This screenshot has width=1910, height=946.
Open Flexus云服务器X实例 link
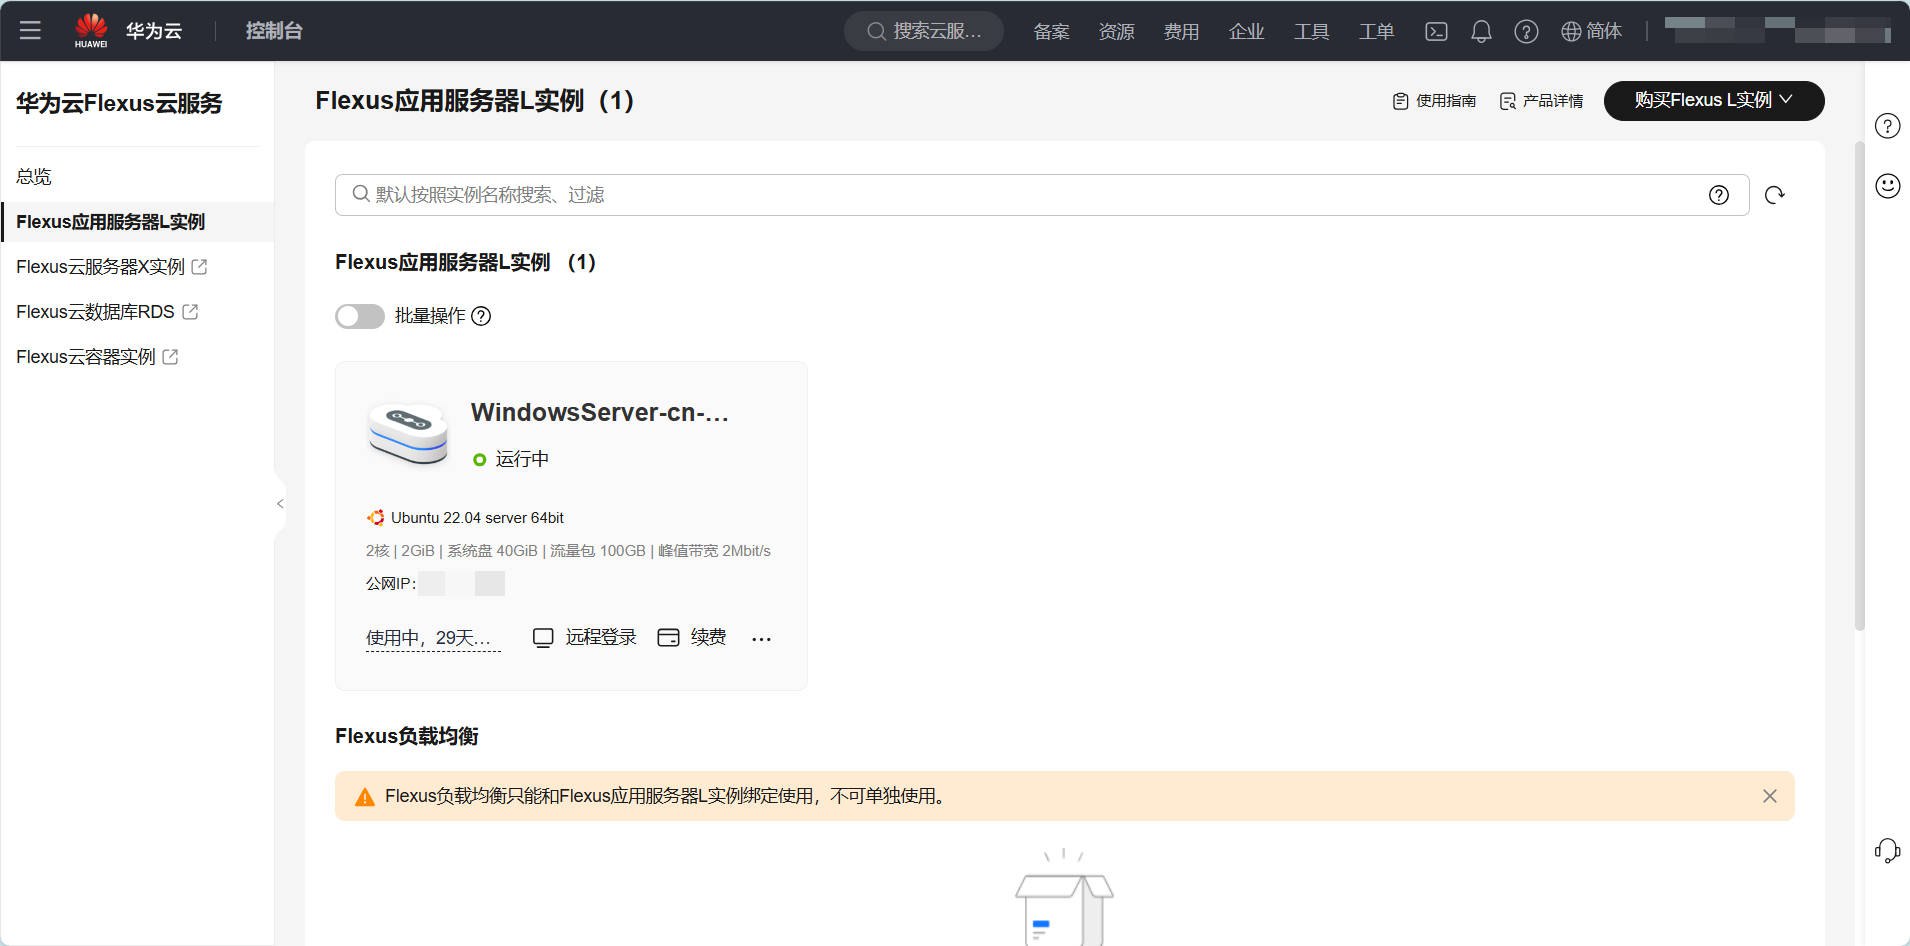(100, 267)
